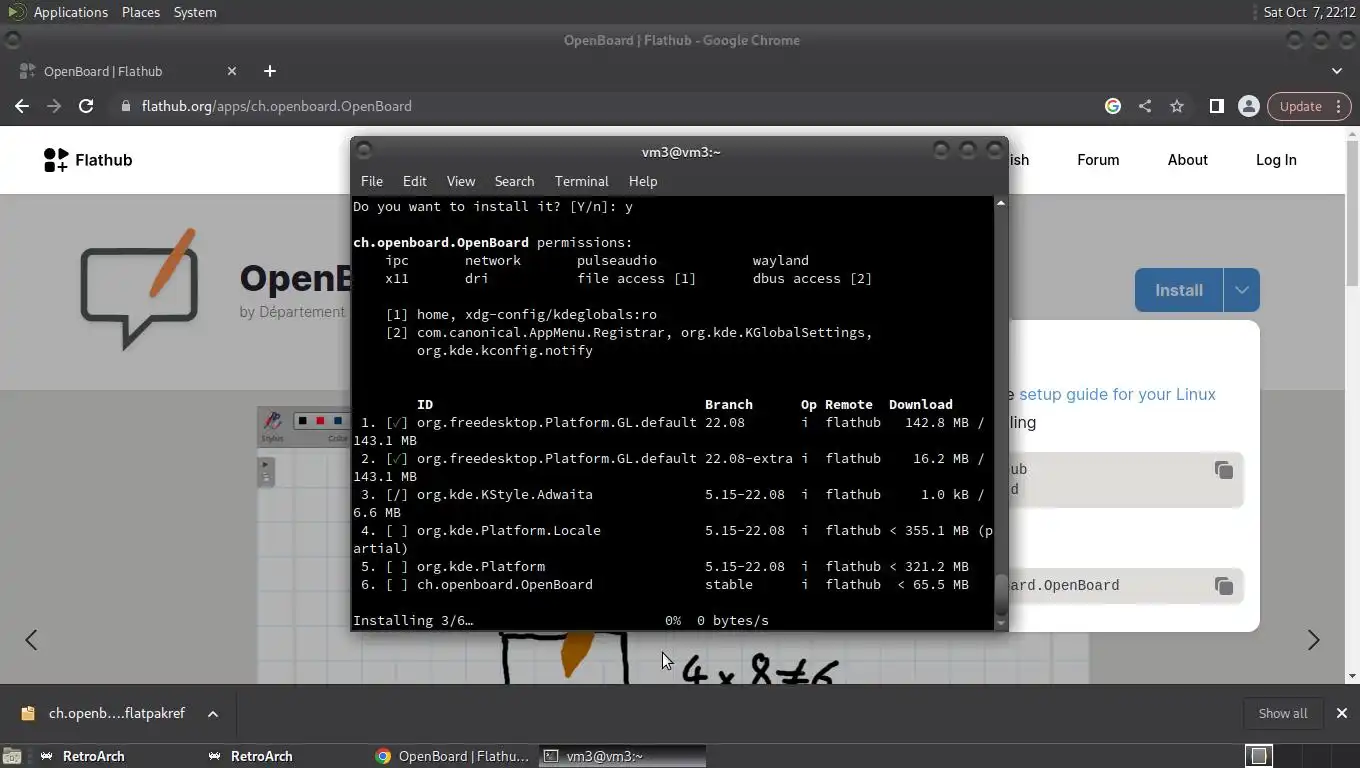The width and height of the screenshot is (1360, 768).
Task: Open Chrome's three-dot menu
Action: click(x=1339, y=106)
